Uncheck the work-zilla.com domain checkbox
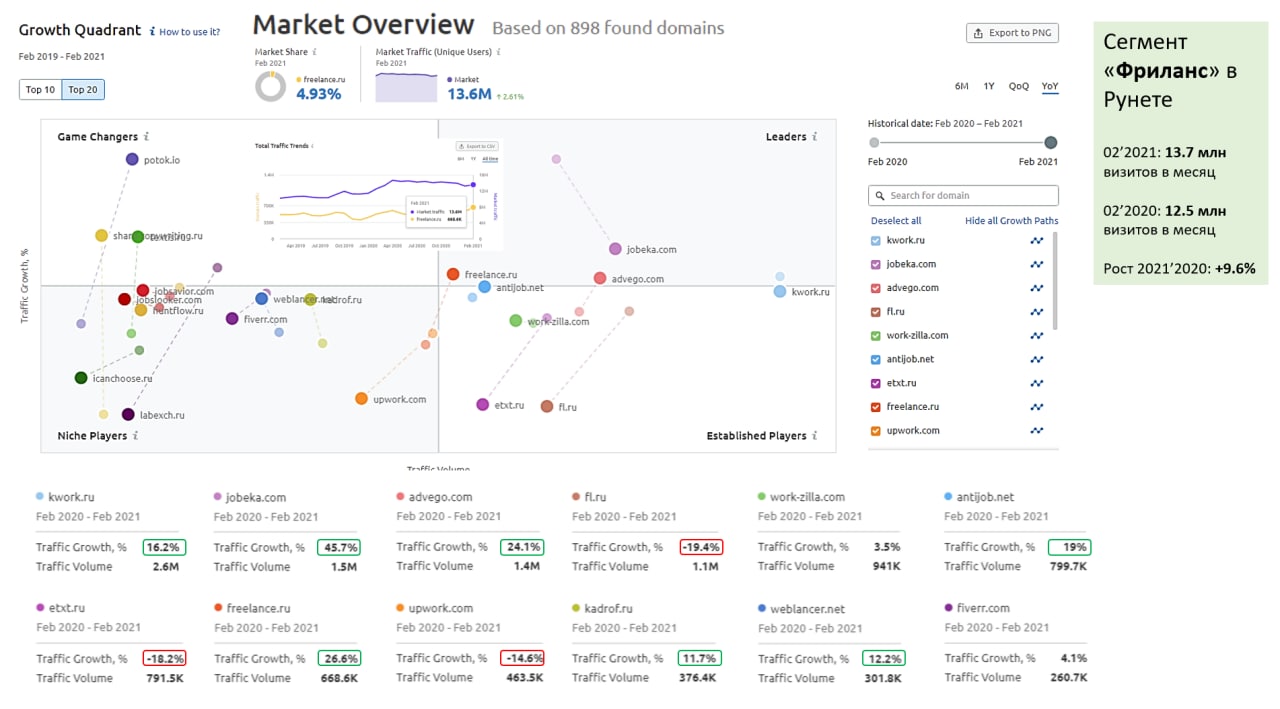 pos(876,336)
